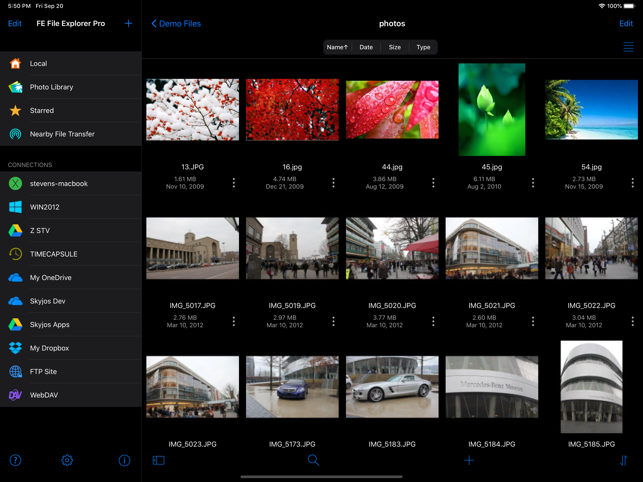Open more options for 13.JPG
643x482 pixels.
point(234,183)
